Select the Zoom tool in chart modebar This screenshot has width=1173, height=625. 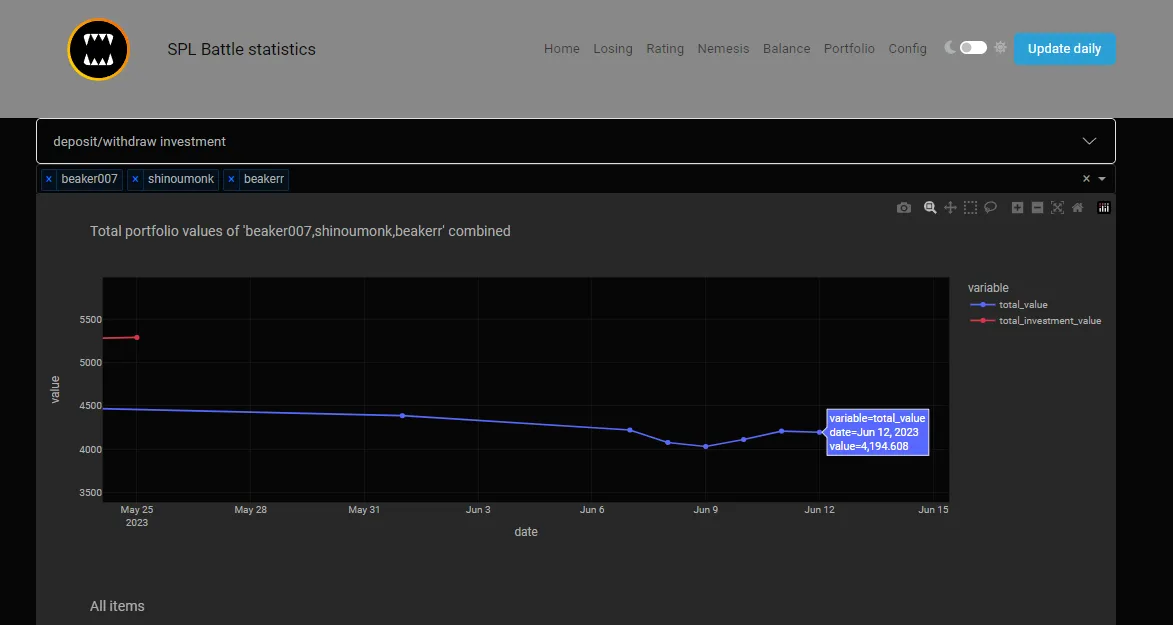click(930, 208)
